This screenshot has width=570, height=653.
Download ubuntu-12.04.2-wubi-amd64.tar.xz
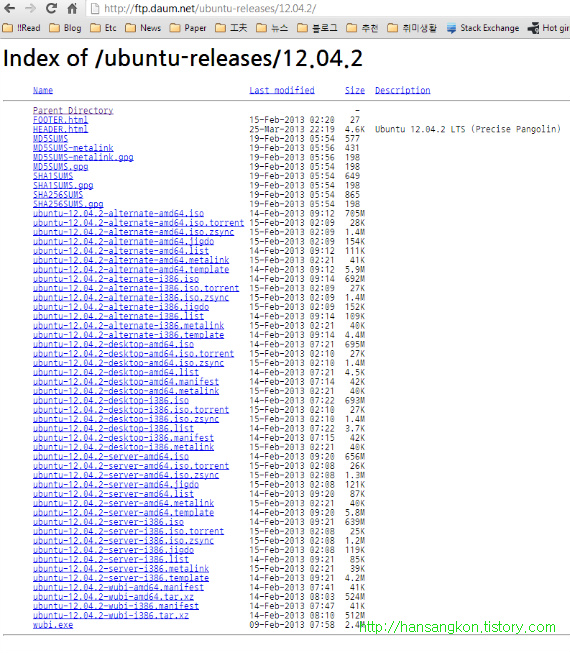113,597
